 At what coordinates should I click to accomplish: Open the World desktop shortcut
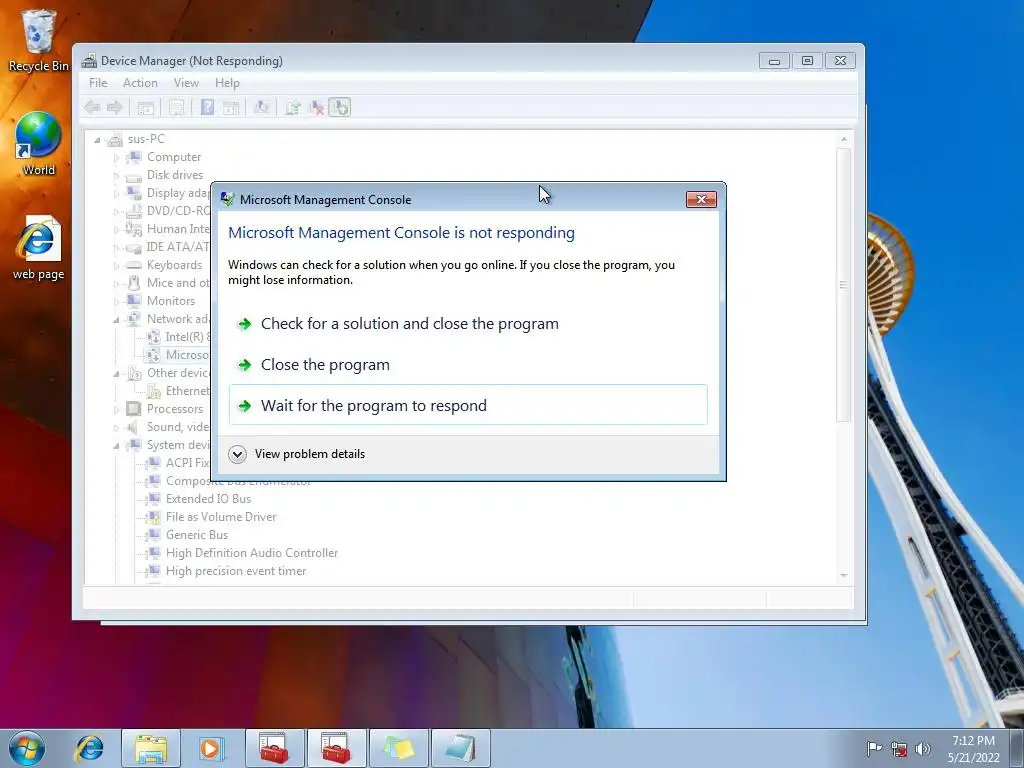[39, 144]
